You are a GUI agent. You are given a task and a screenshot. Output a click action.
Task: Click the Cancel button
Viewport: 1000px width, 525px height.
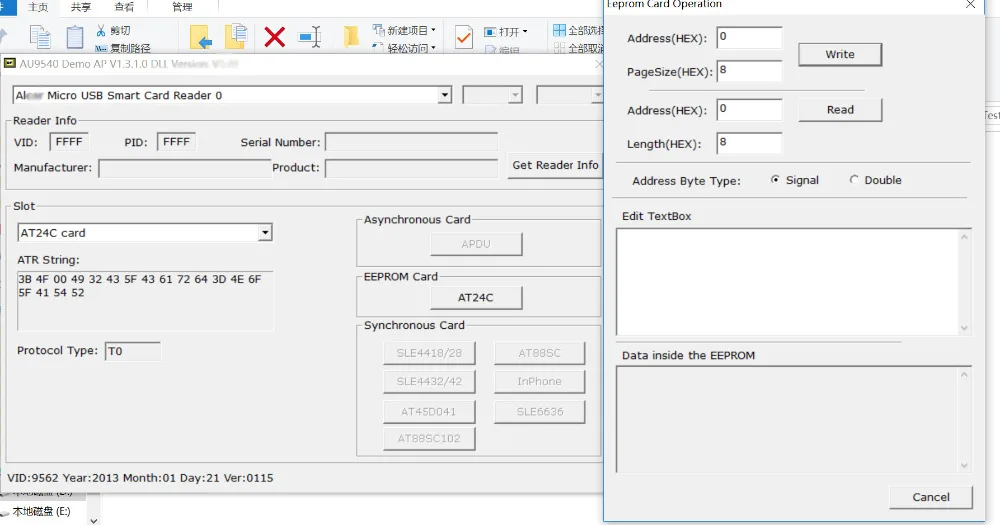click(x=930, y=497)
